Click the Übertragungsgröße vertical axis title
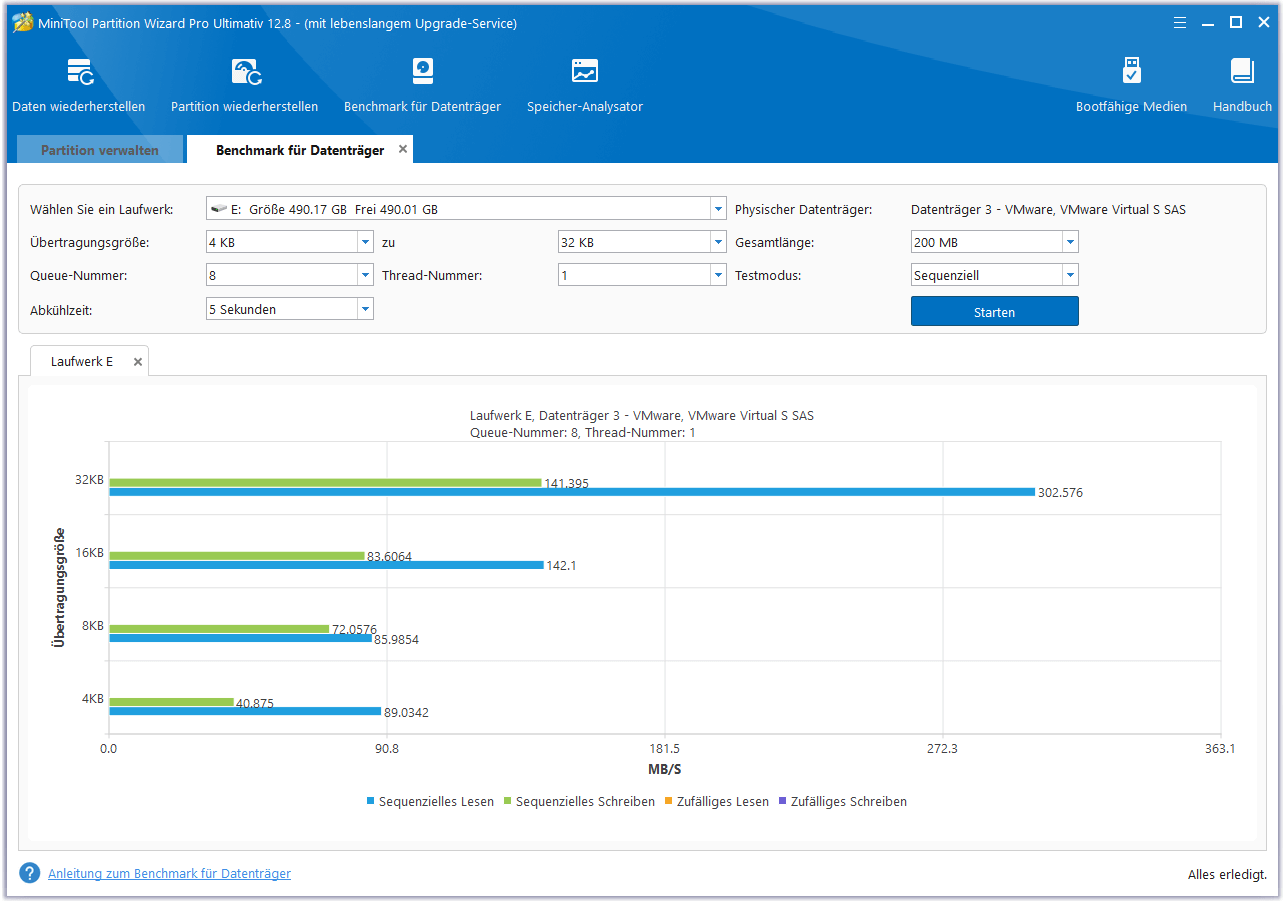 click(x=60, y=587)
